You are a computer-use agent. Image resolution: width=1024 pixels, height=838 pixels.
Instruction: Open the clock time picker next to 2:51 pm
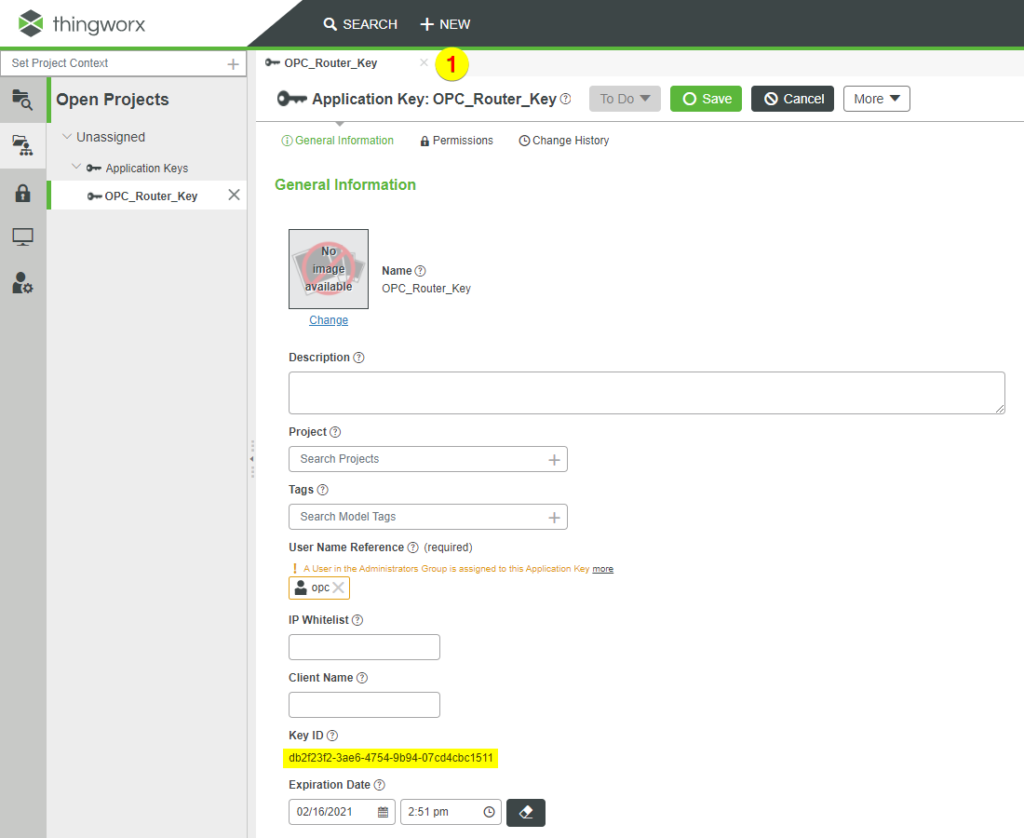[x=489, y=812]
